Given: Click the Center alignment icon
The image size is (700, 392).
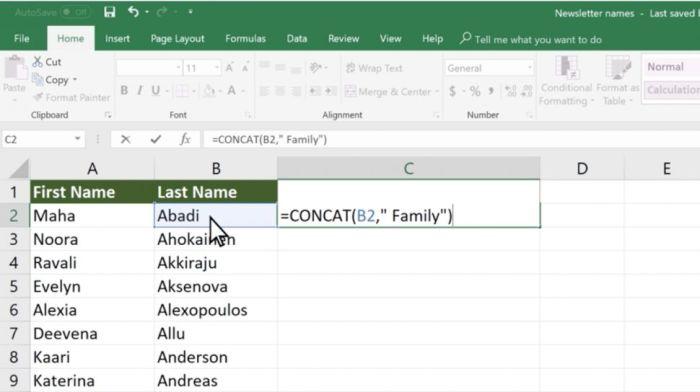Looking at the screenshot, I should (280, 91).
